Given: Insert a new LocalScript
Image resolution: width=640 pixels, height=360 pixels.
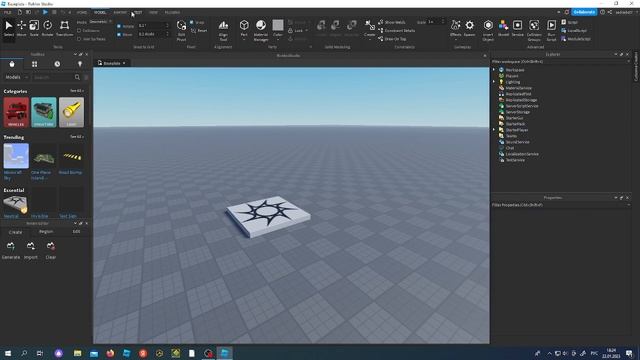Looking at the screenshot, I should pos(574,31).
